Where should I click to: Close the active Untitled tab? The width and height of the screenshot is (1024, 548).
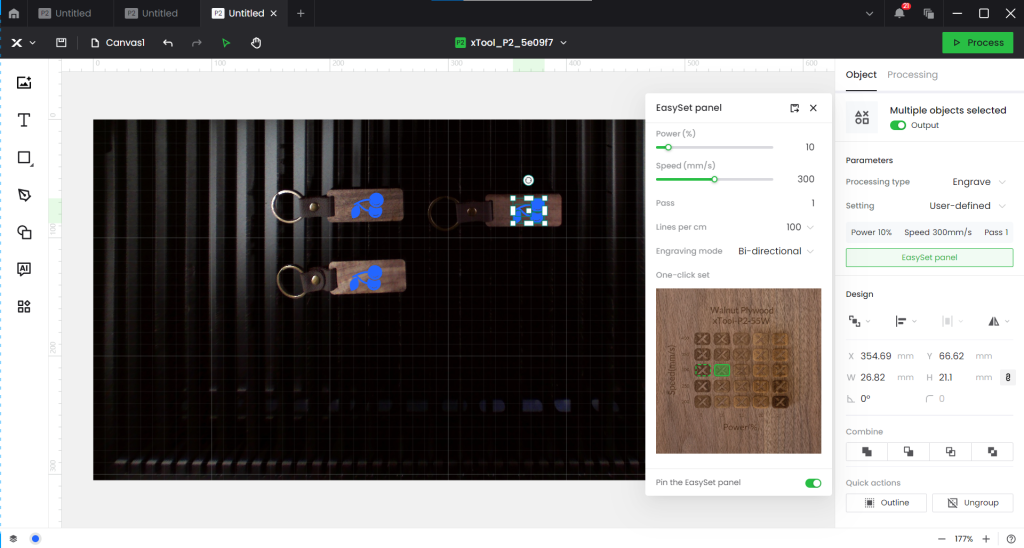(274, 13)
